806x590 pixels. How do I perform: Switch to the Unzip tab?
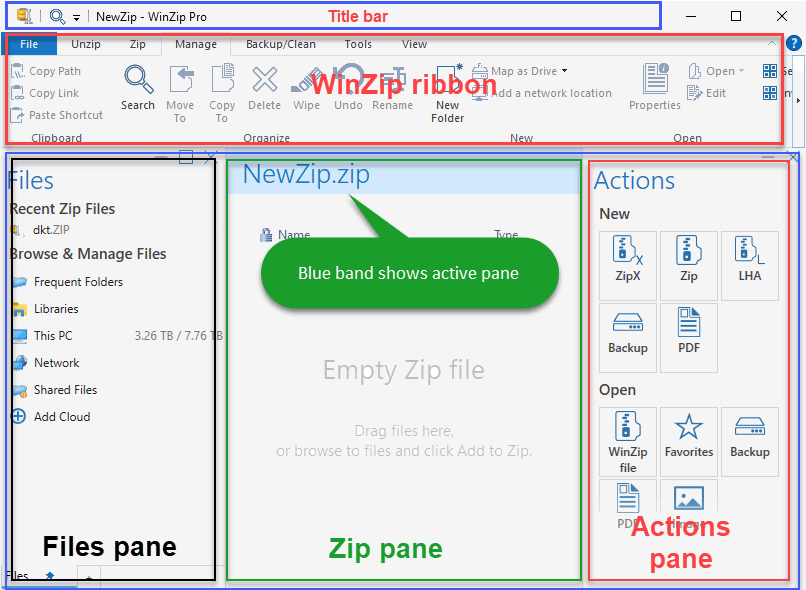[86, 44]
